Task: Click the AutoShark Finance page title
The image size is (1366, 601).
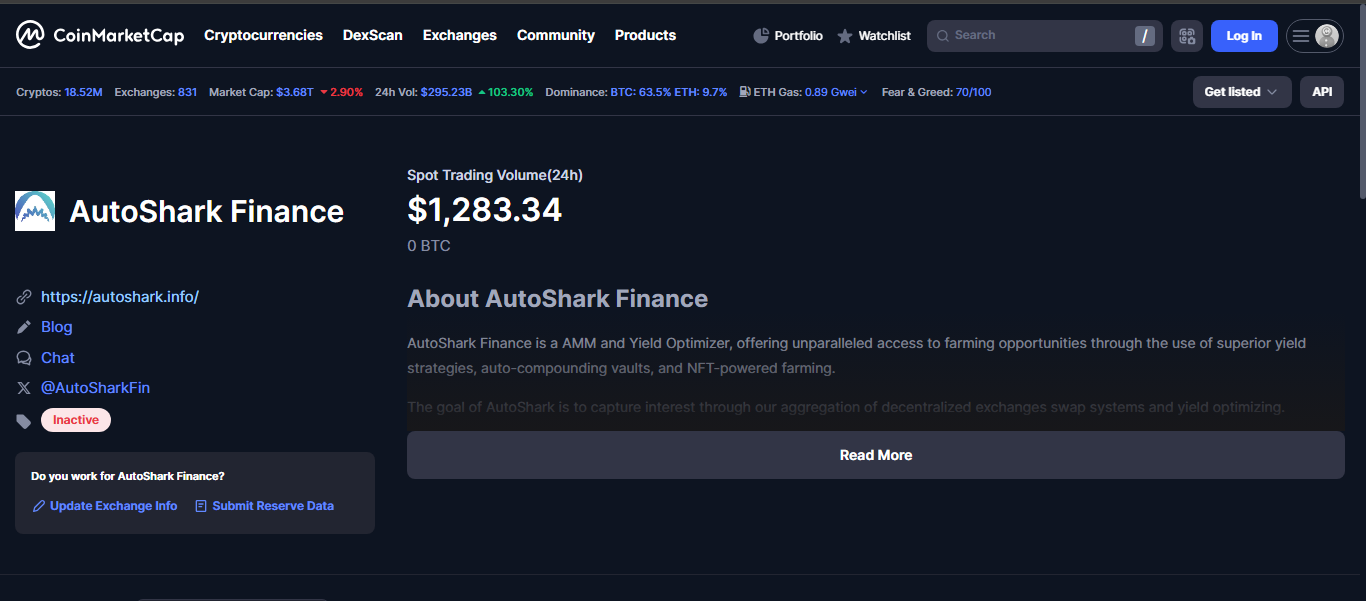Action: 206,211
